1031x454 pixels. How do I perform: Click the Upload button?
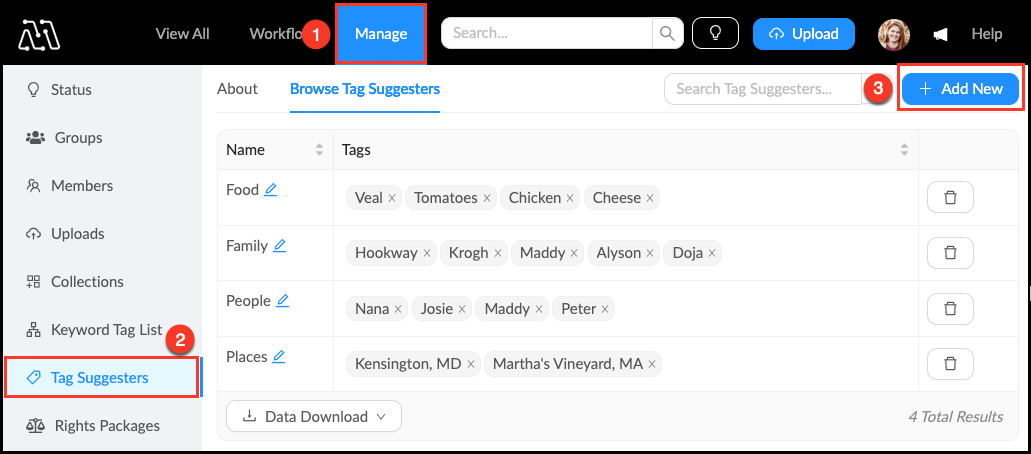point(803,34)
